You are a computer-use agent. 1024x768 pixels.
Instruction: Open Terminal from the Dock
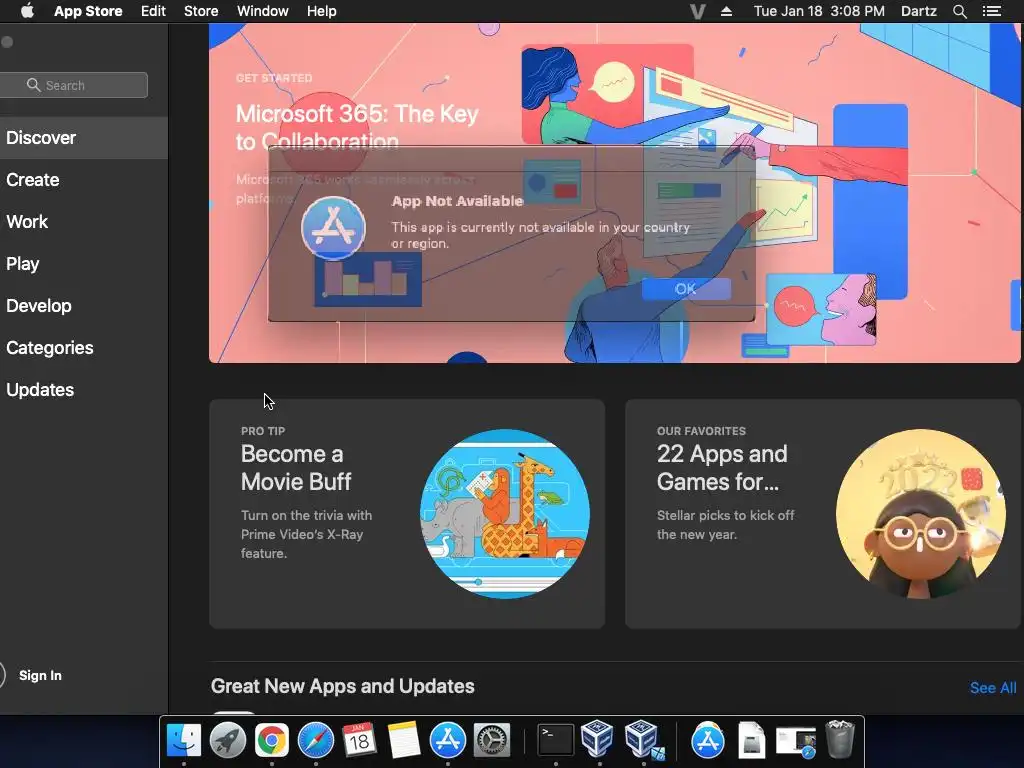click(x=556, y=740)
